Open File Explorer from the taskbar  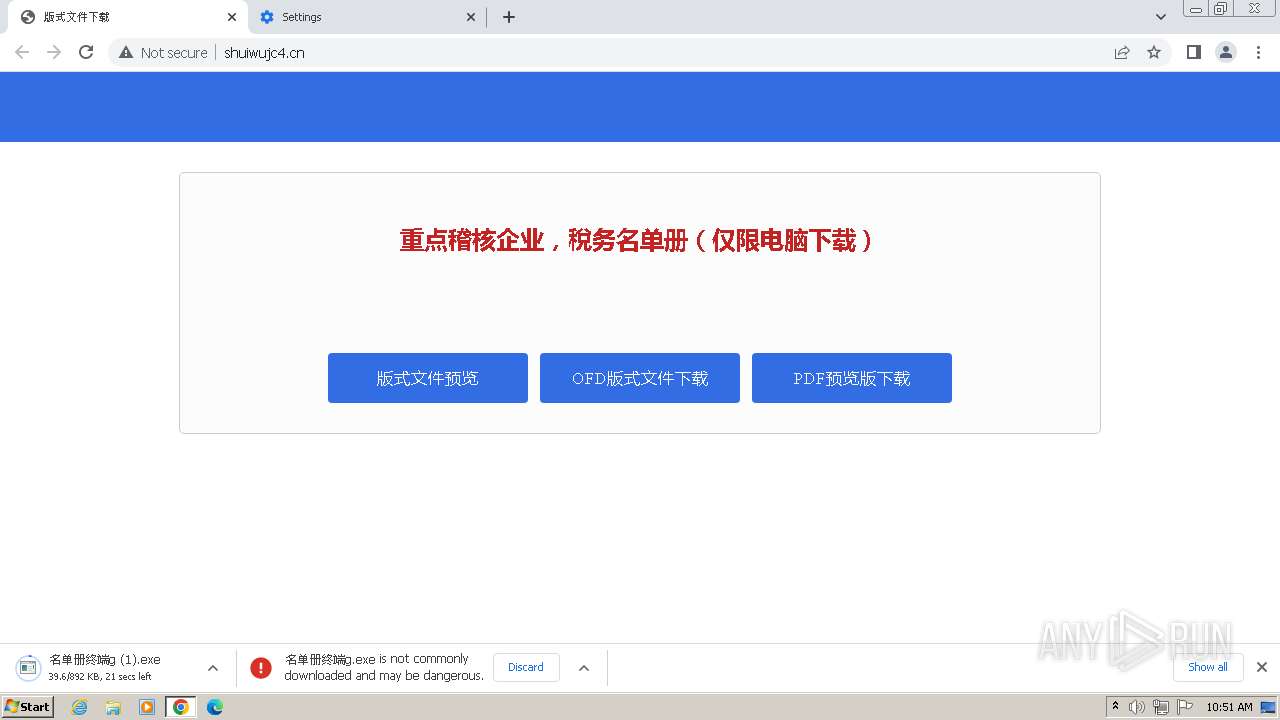tap(113, 707)
